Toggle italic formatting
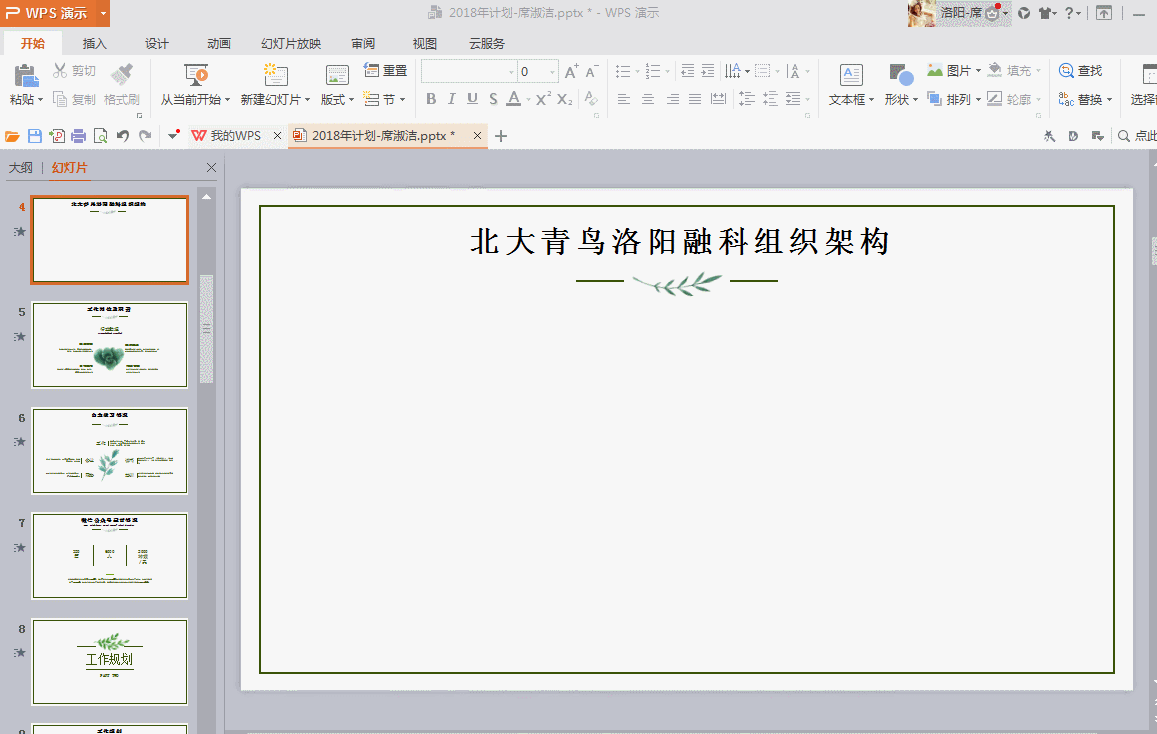Screen dimensions: 1157x734 coord(452,99)
